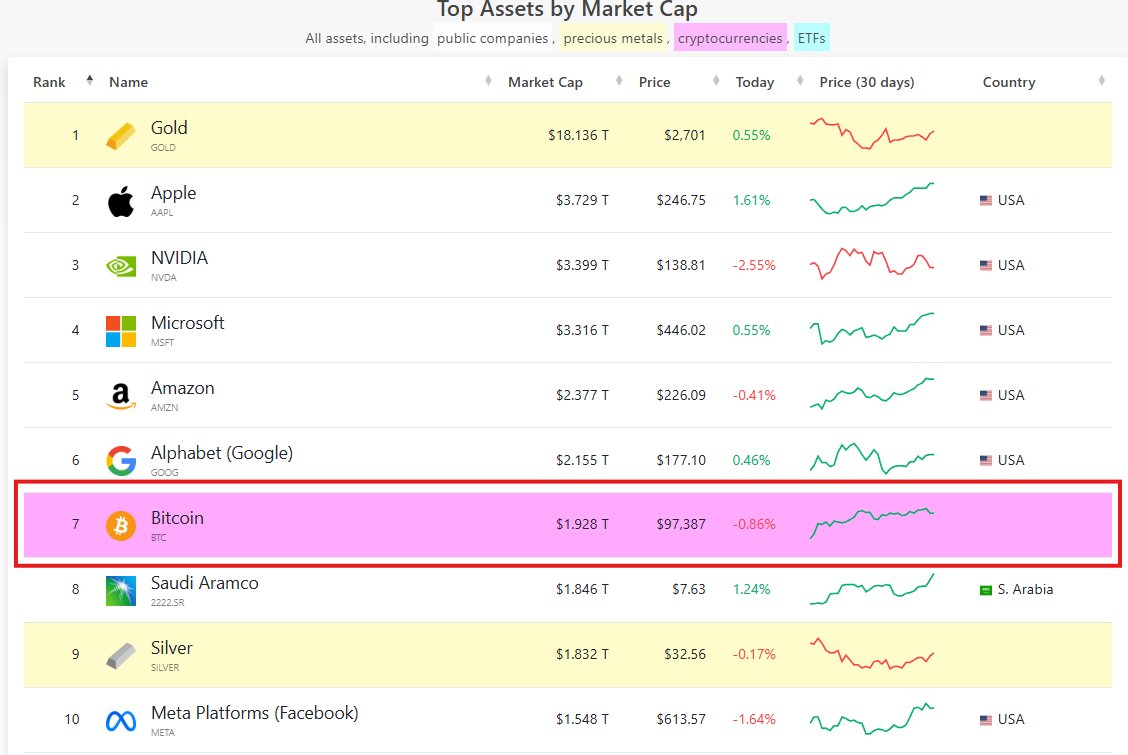Click the Google G logo icon
1128x755 pixels.
pyautogui.click(x=120, y=461)
